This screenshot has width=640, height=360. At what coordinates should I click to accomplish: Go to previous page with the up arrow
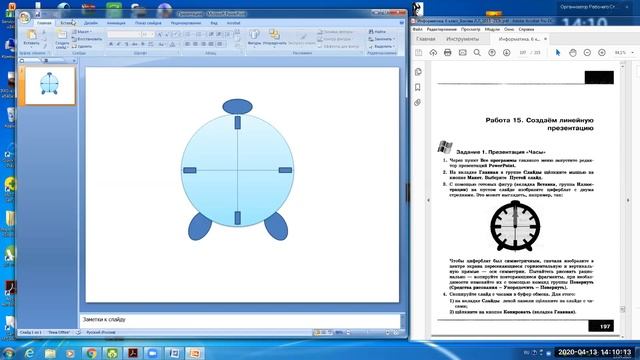coord(492,53)
